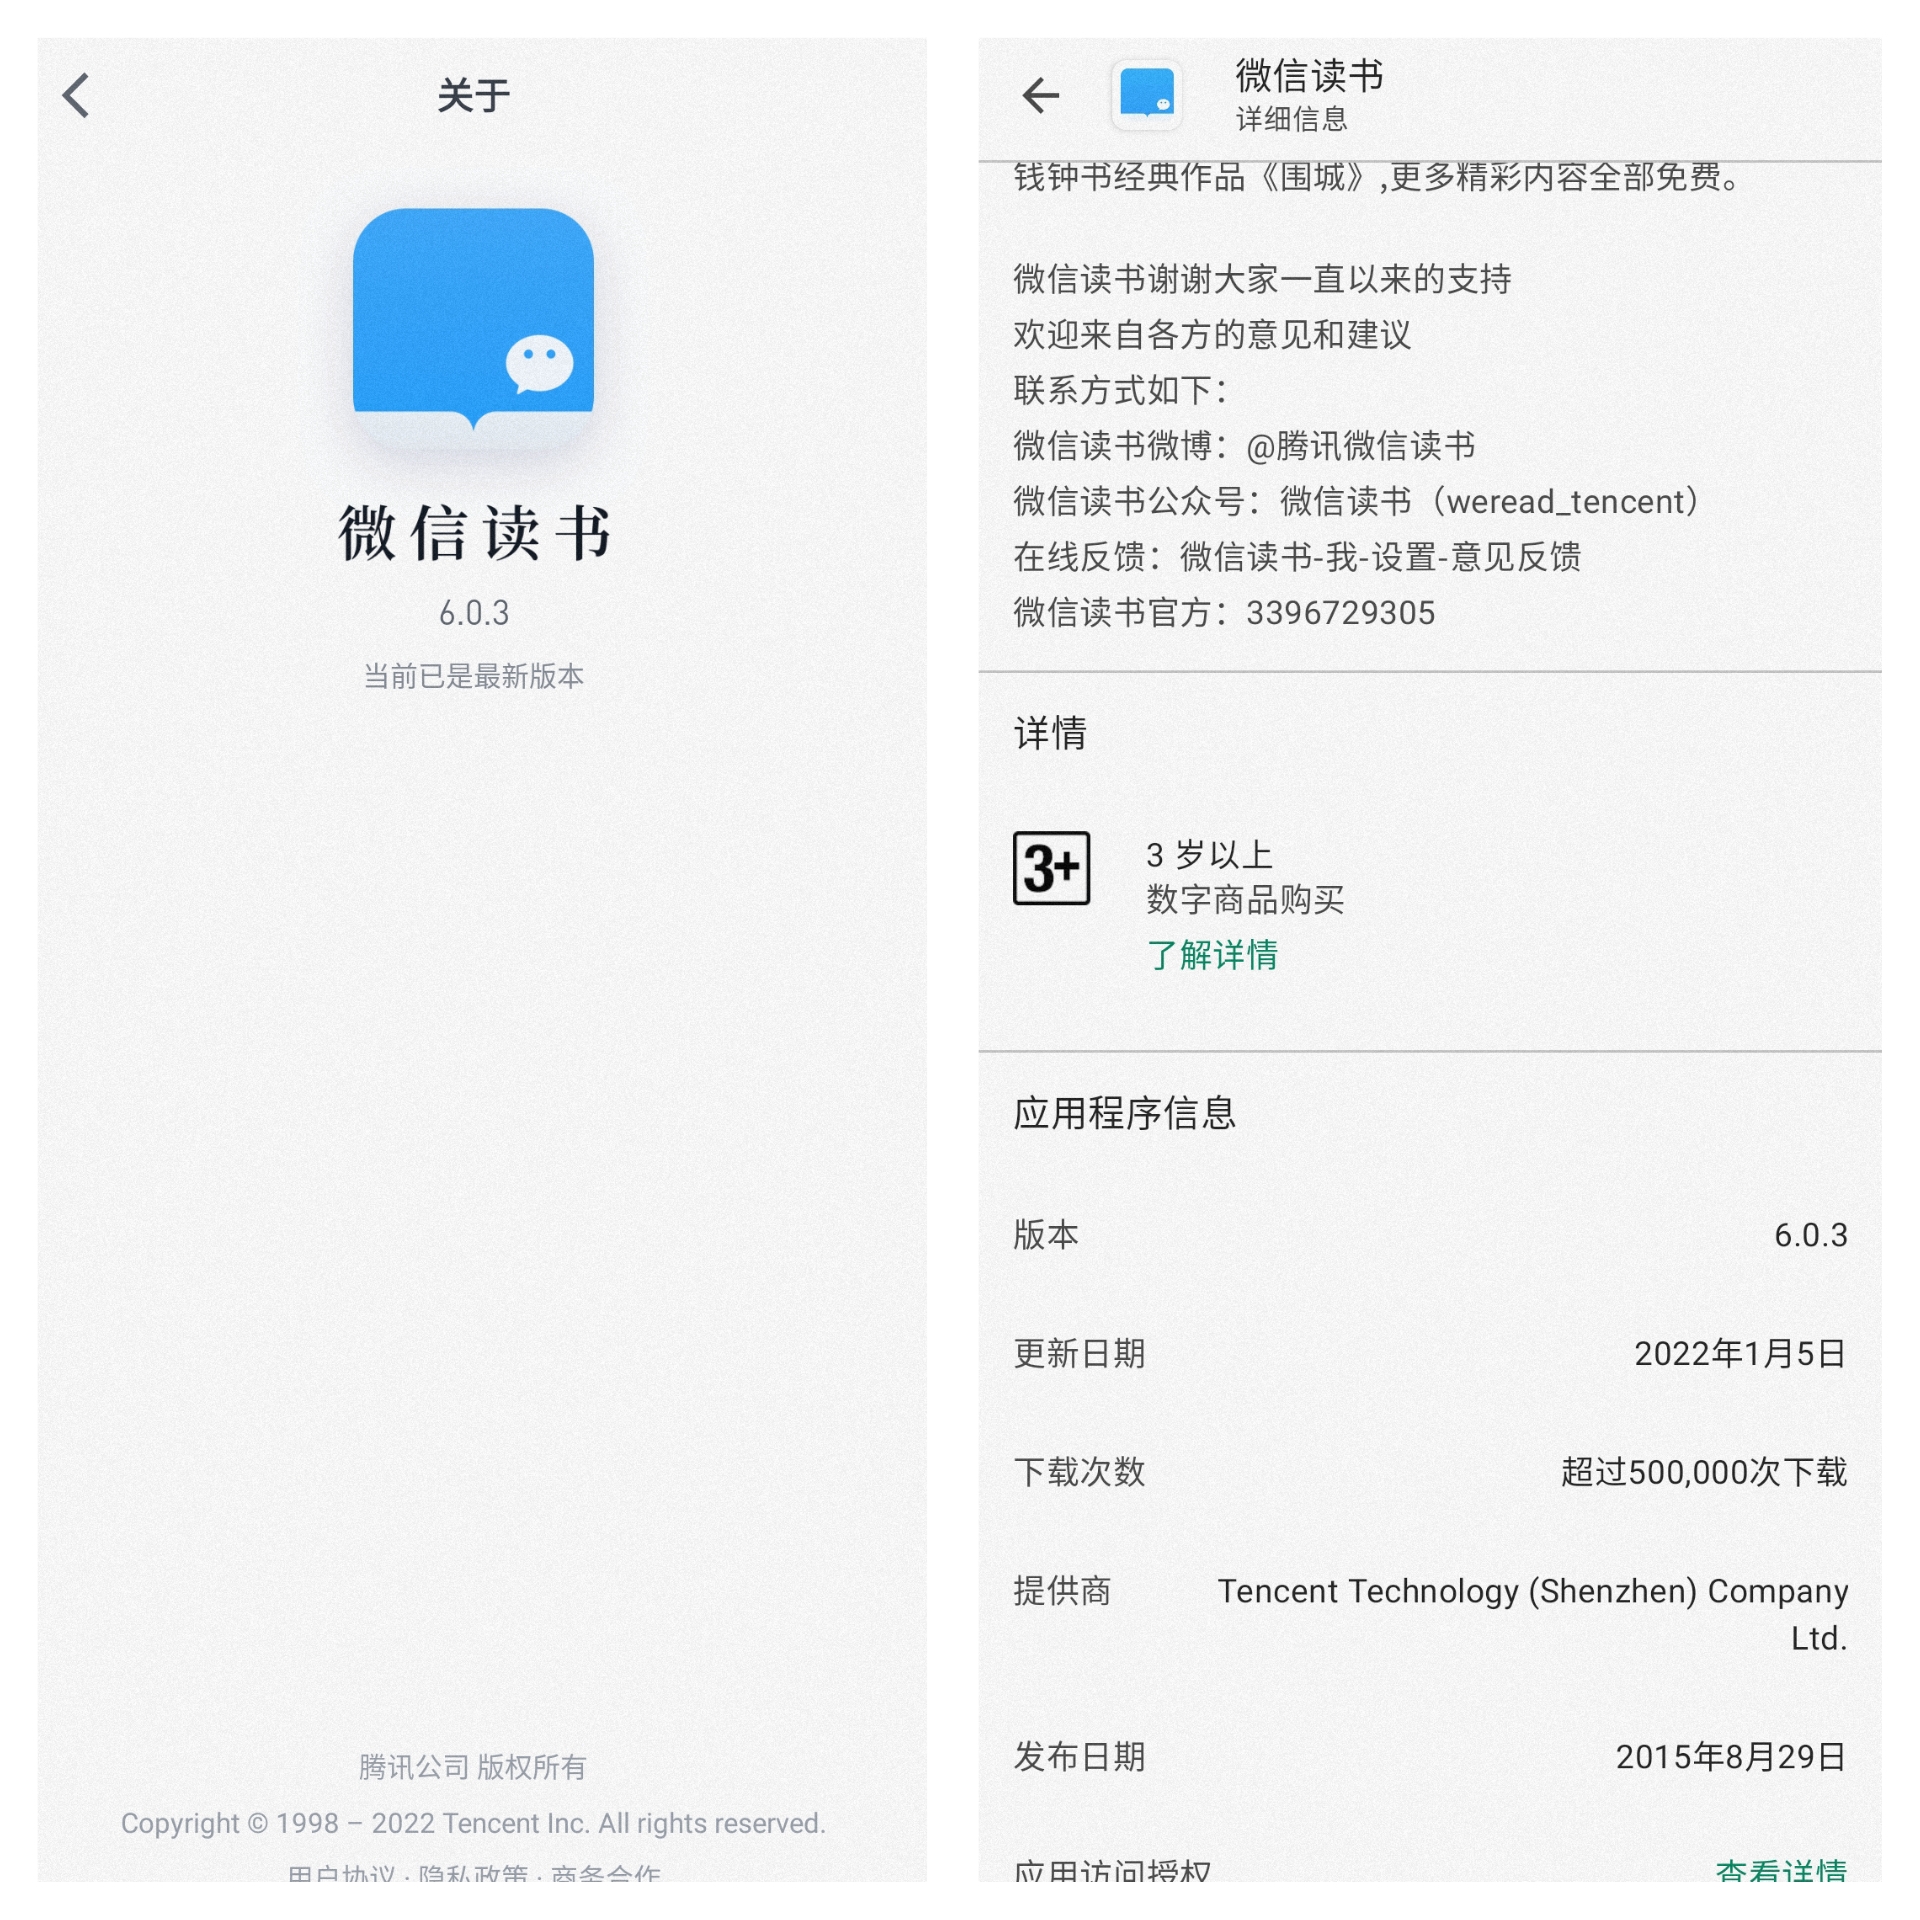
Task: Tap the large blue 微信读书 logo
Action: coord(473,329)
